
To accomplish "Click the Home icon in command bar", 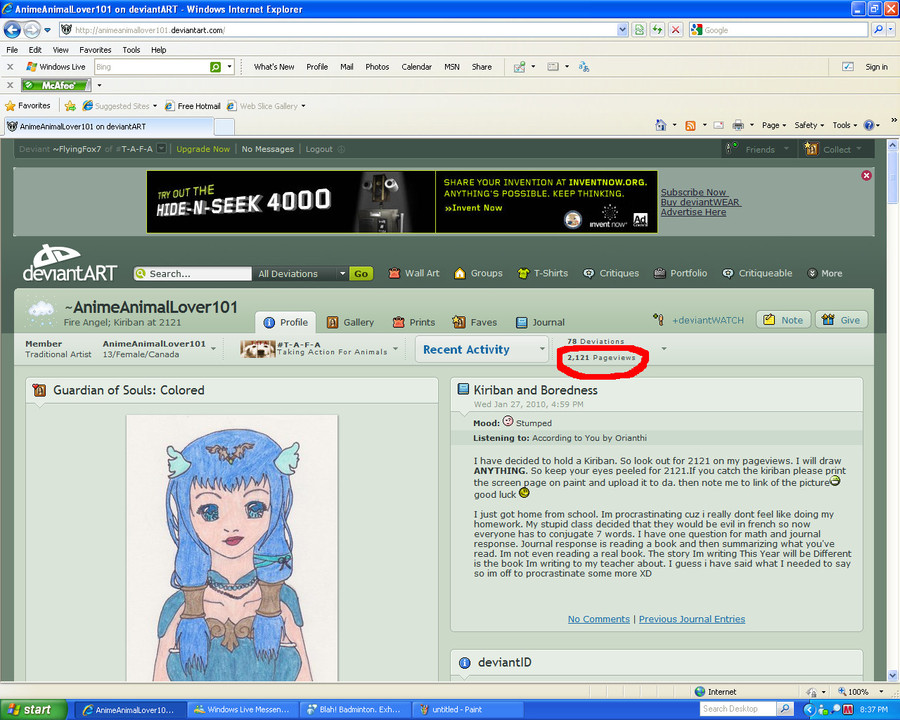I will tap(661, 125).
